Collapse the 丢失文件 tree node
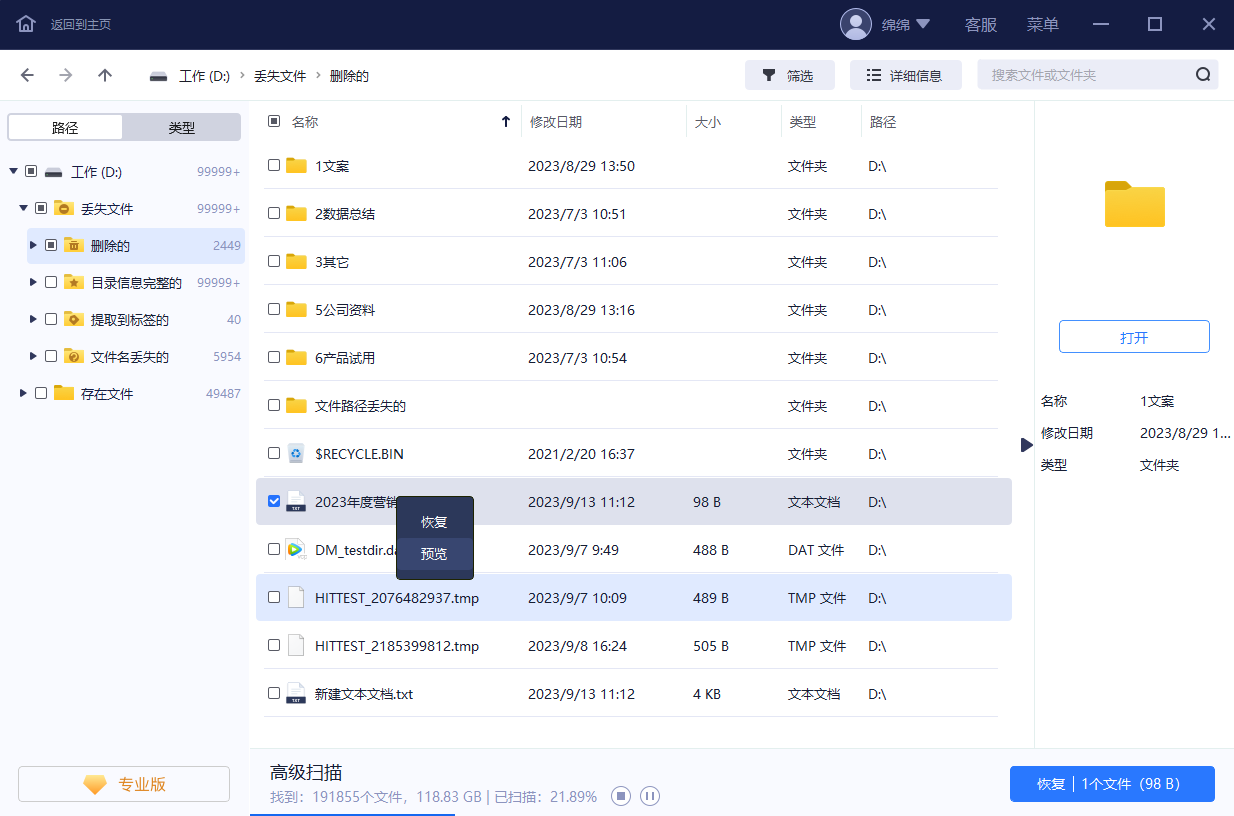 point(23,208)
